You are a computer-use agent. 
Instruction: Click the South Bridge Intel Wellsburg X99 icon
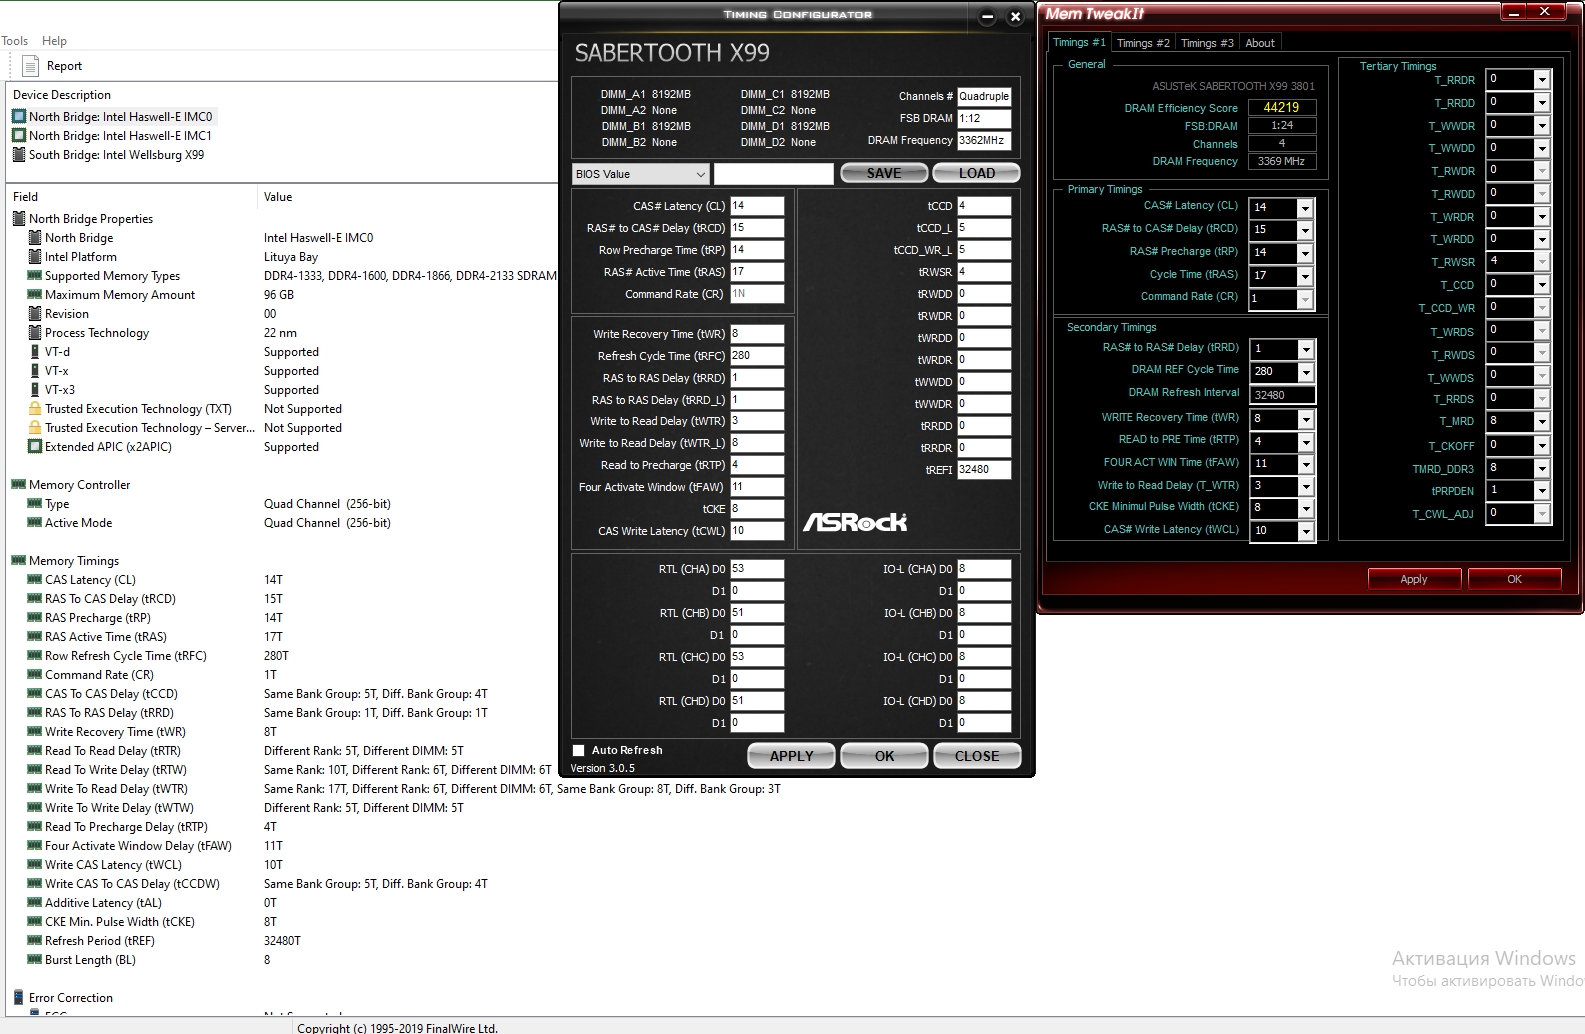pyautogui.click(x=19, y=155)
